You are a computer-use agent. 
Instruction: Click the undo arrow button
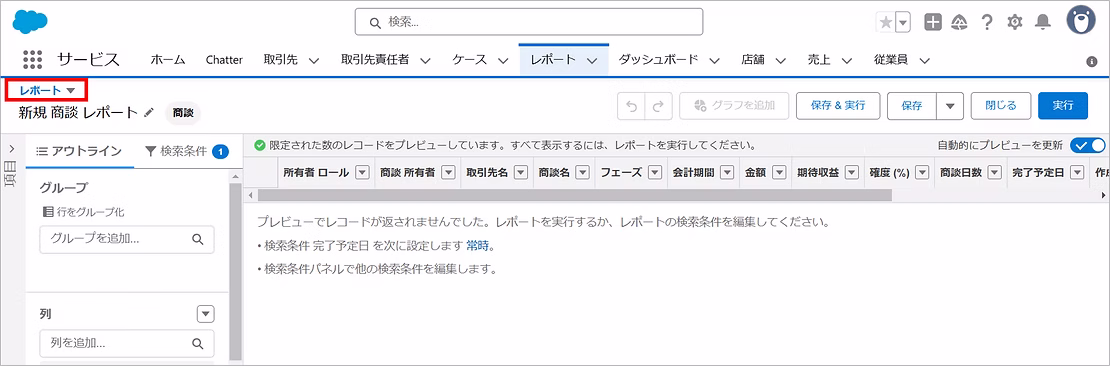coord(631,105)
